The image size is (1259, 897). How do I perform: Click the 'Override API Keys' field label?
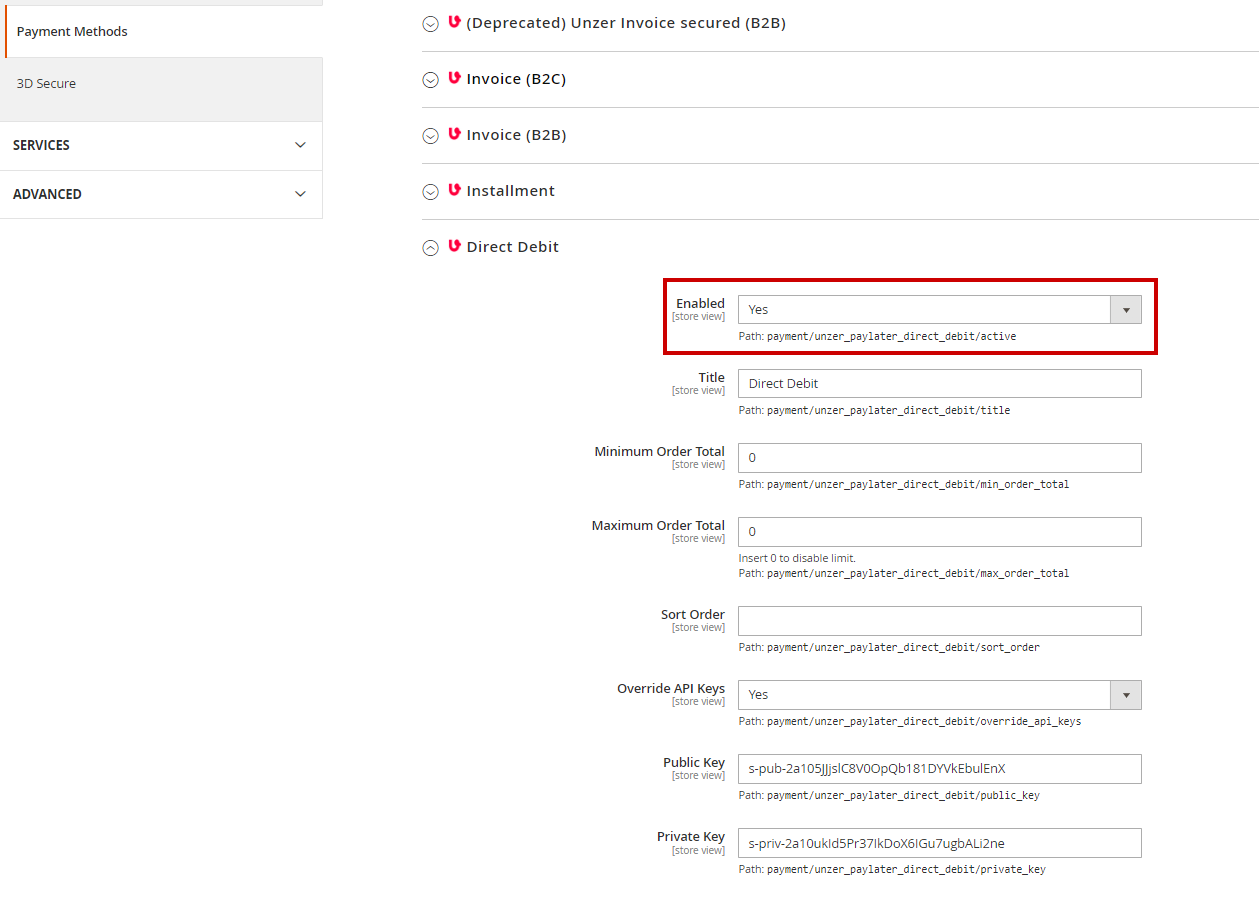671,689
